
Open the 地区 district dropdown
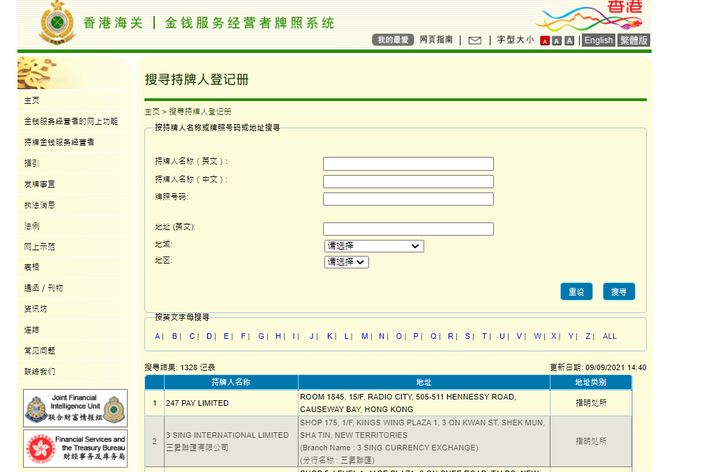pyautogui.click(x=346, y=262)
